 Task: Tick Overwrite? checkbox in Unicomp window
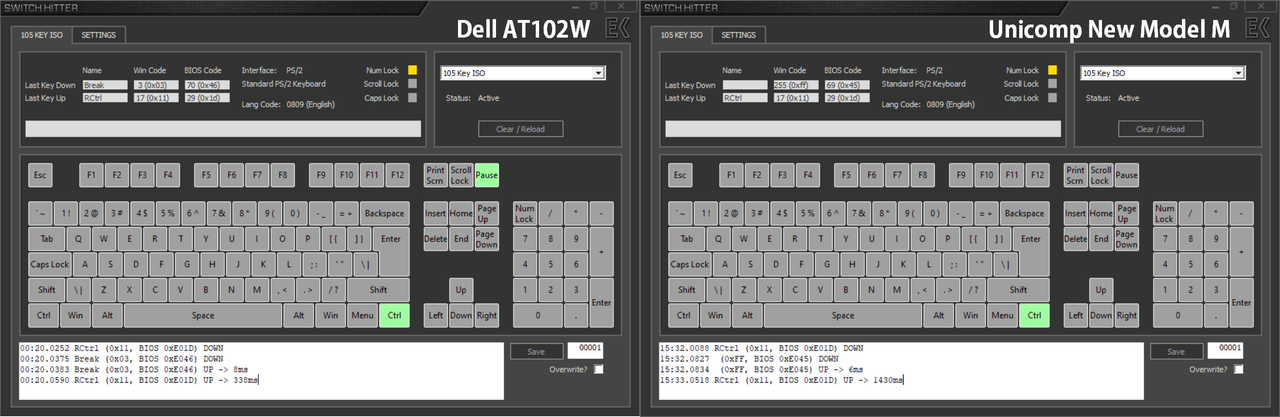tap(1238, 369)
